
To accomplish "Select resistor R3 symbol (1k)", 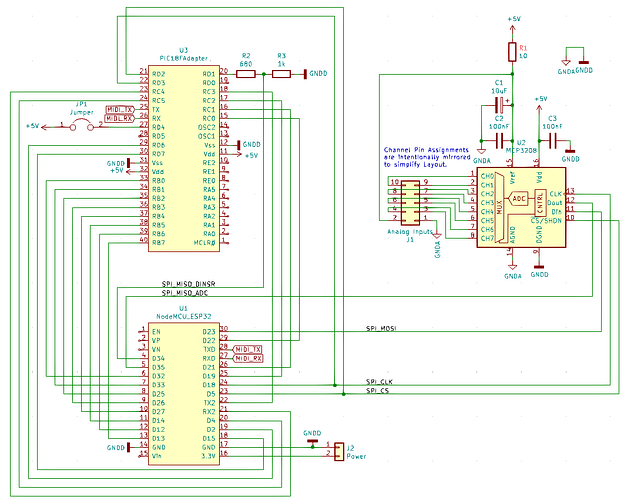I will (281, 74).
